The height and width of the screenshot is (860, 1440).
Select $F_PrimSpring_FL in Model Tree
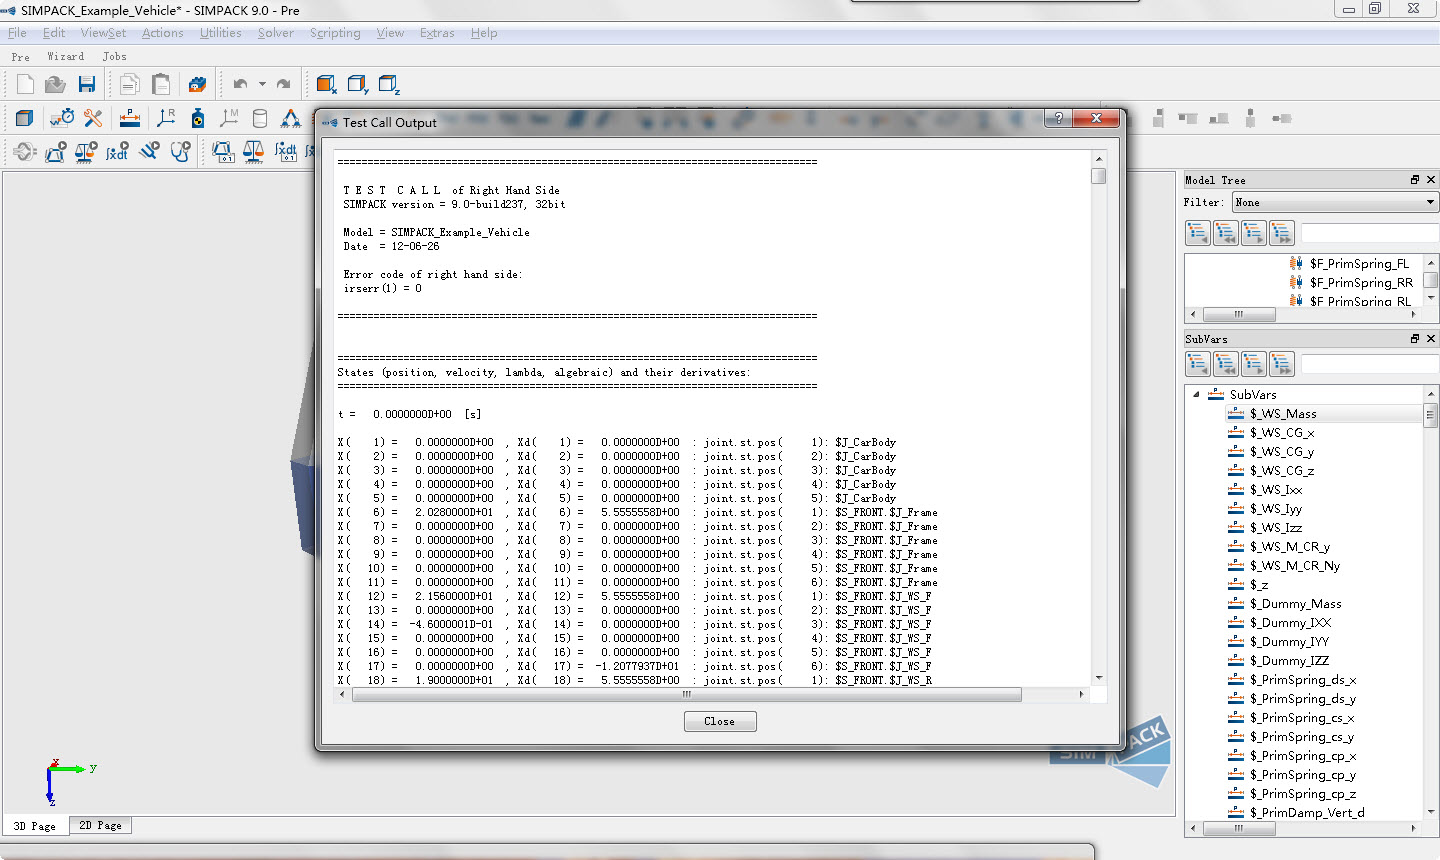coord(1359,264)
